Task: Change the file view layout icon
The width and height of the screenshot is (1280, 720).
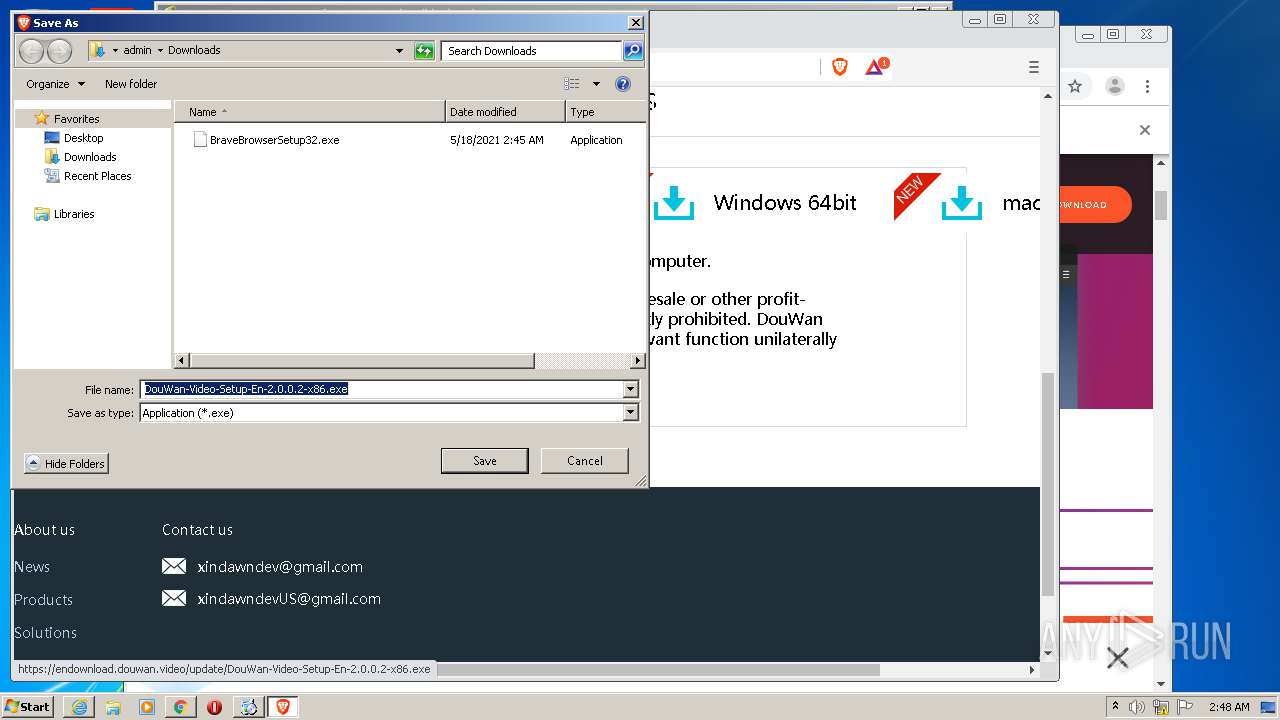Action: [572, 84]
